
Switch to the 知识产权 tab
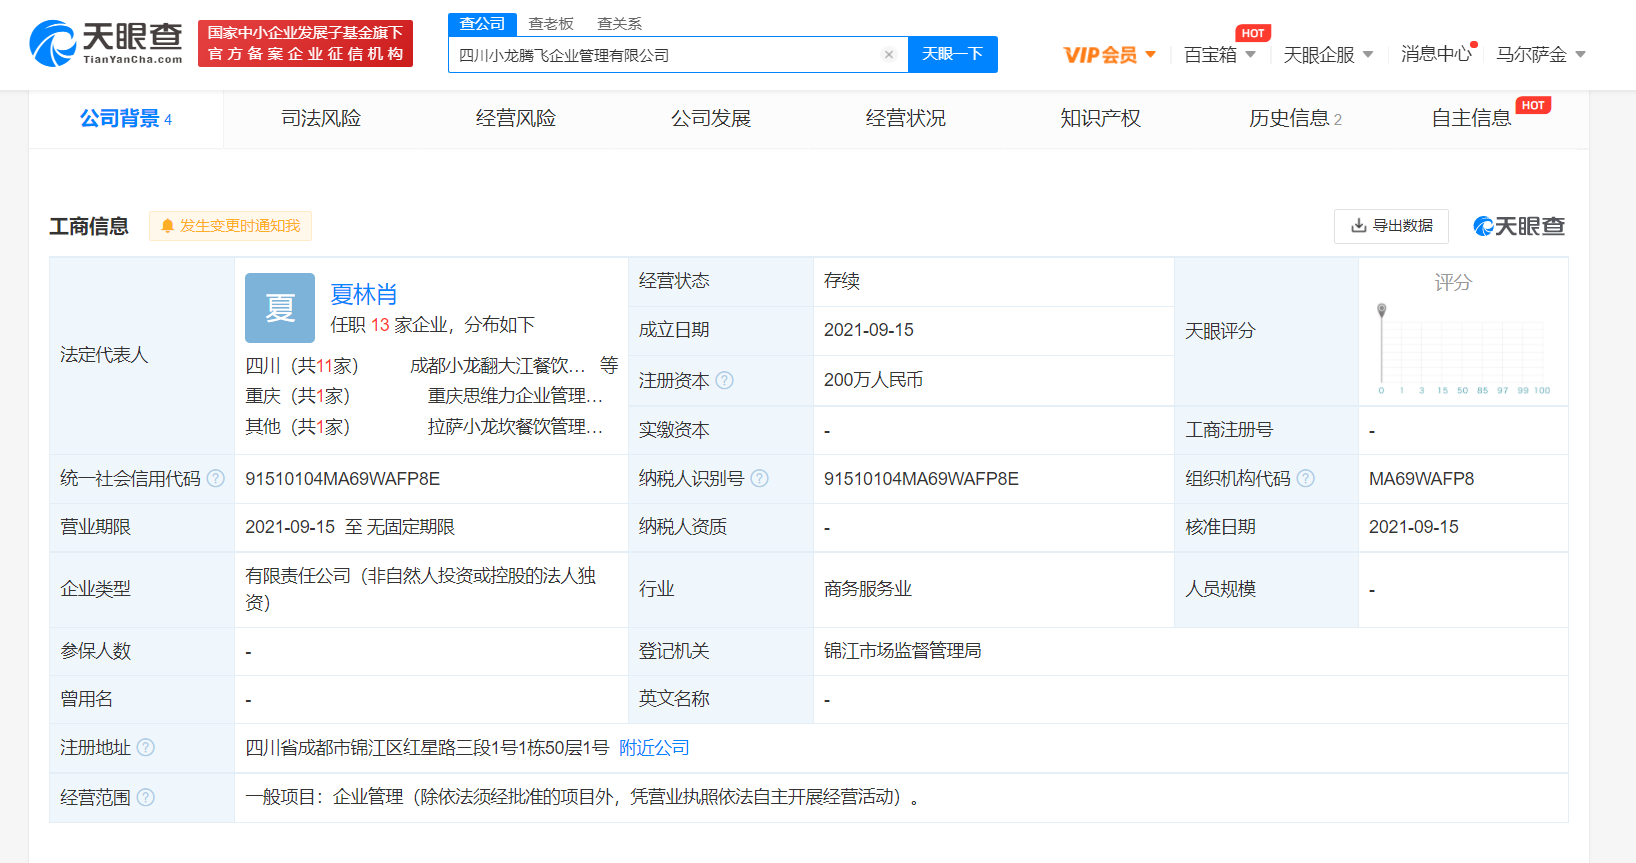click(1100, 119)
